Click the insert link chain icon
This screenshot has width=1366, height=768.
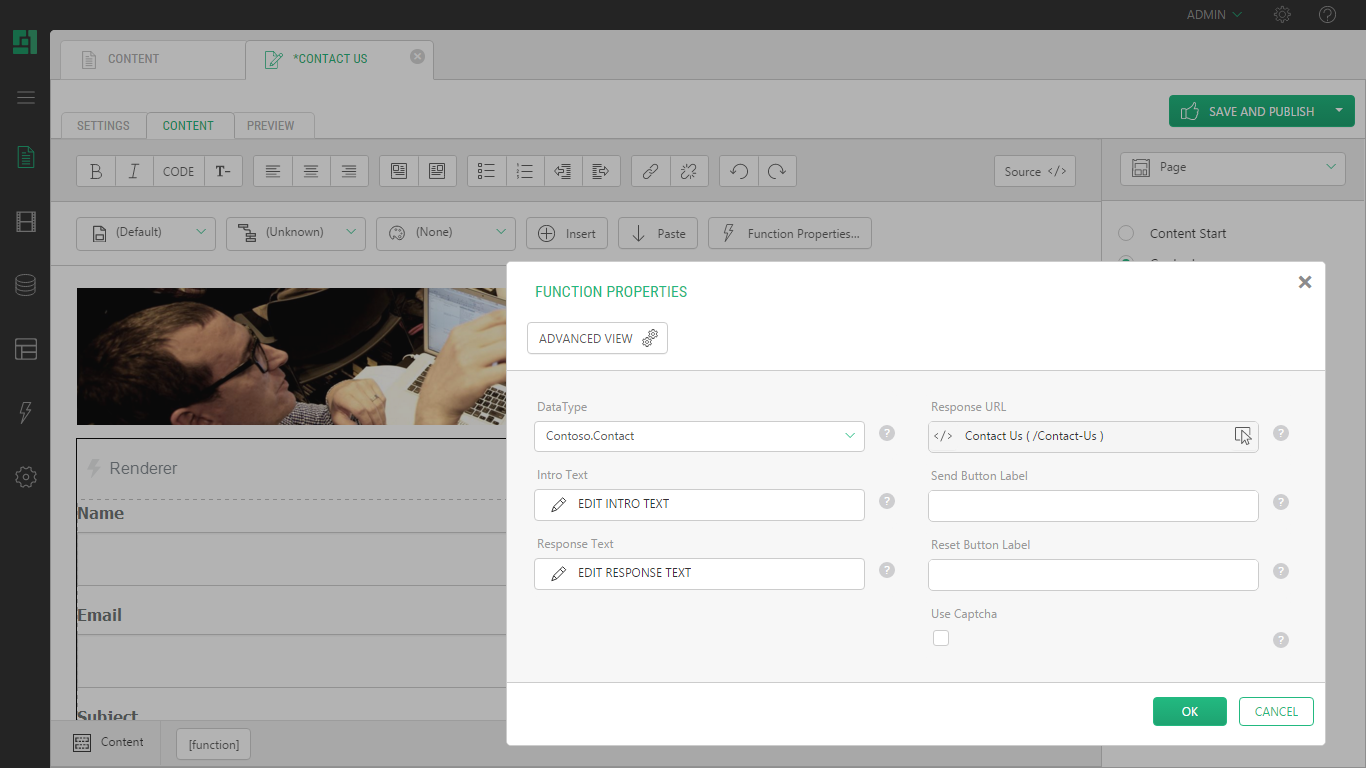pyautogui.click(x=650, y=171)
